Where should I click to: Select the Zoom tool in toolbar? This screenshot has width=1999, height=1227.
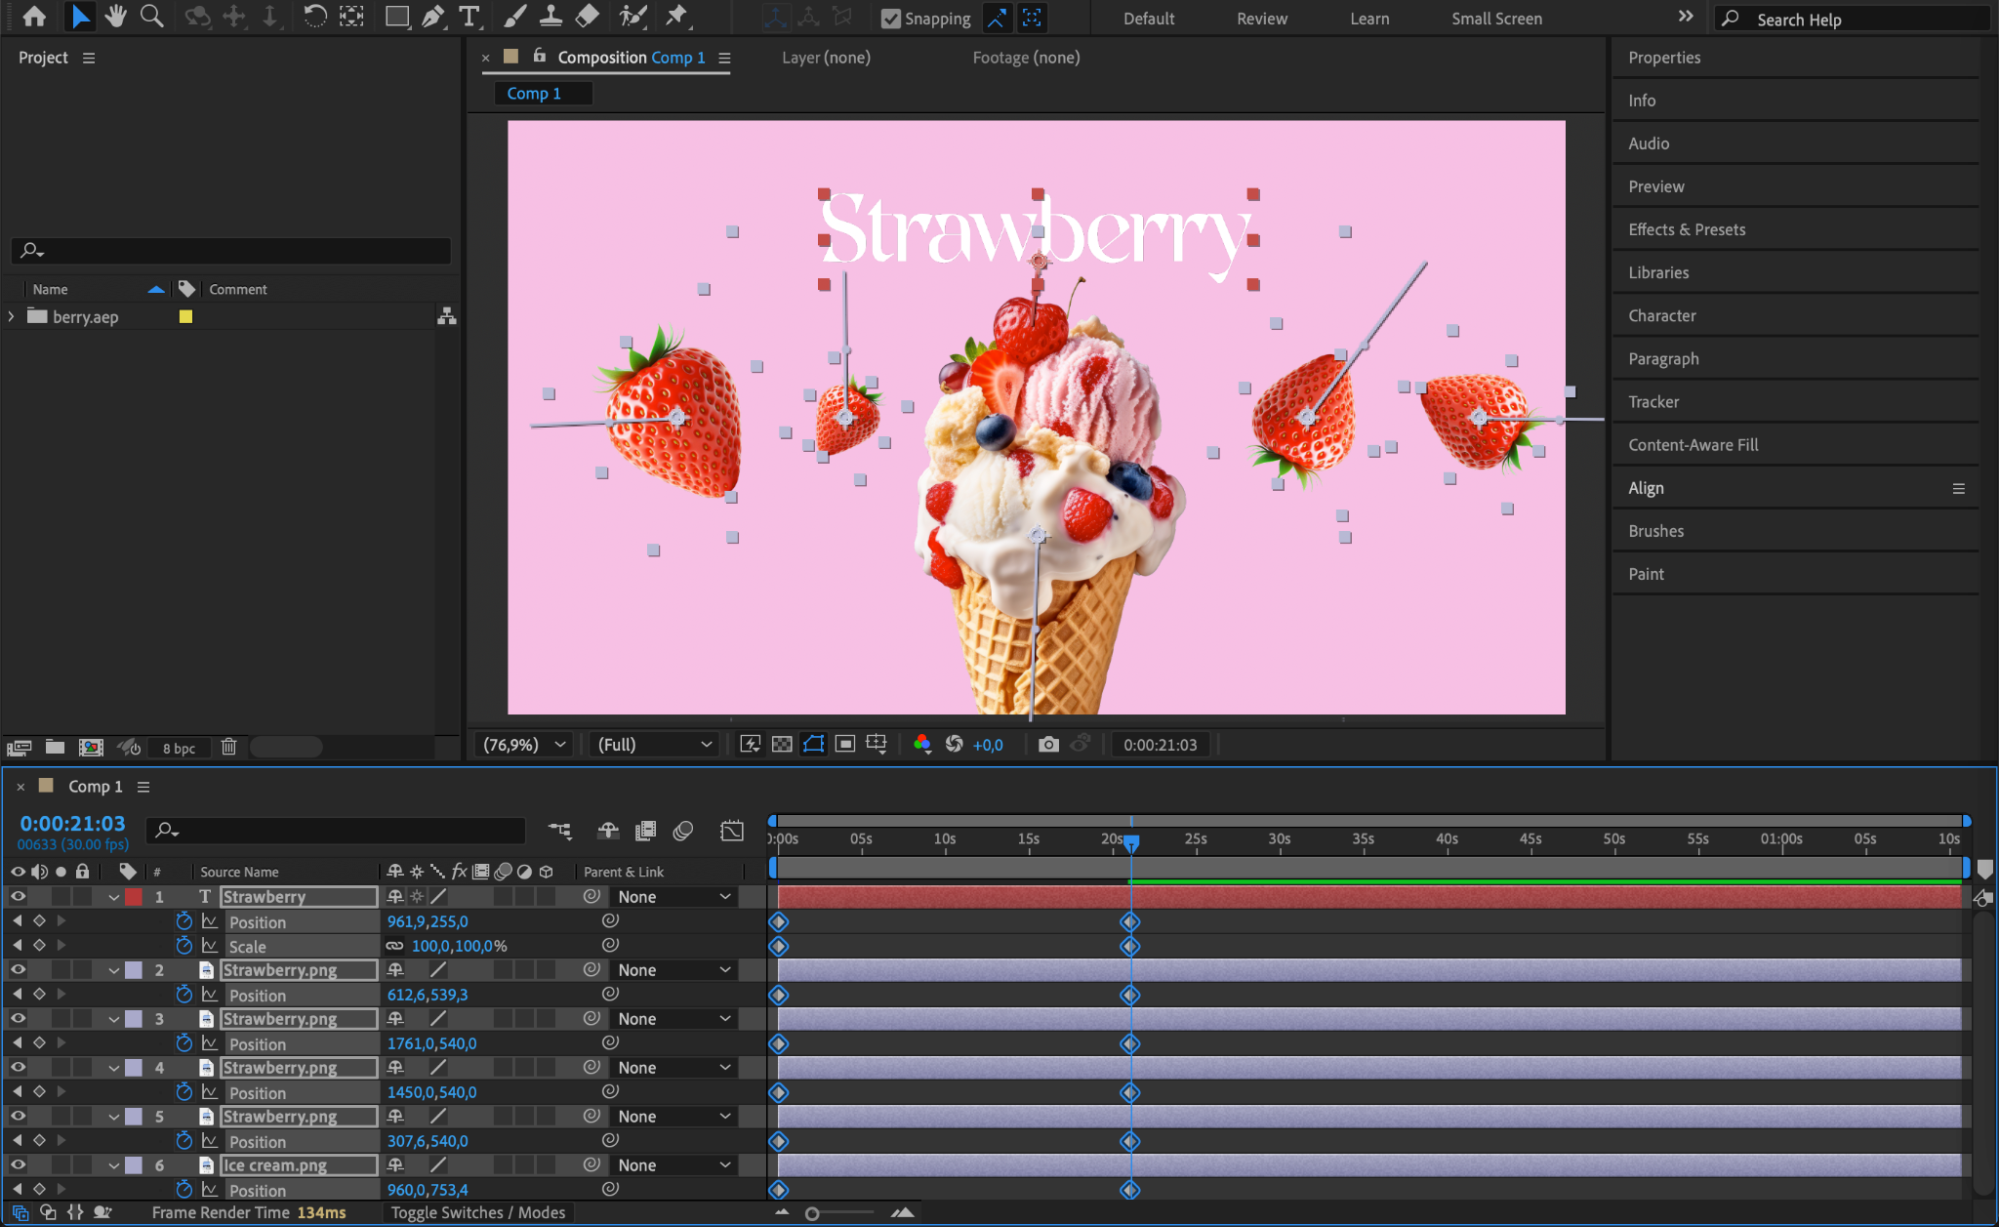click(151, 16)
